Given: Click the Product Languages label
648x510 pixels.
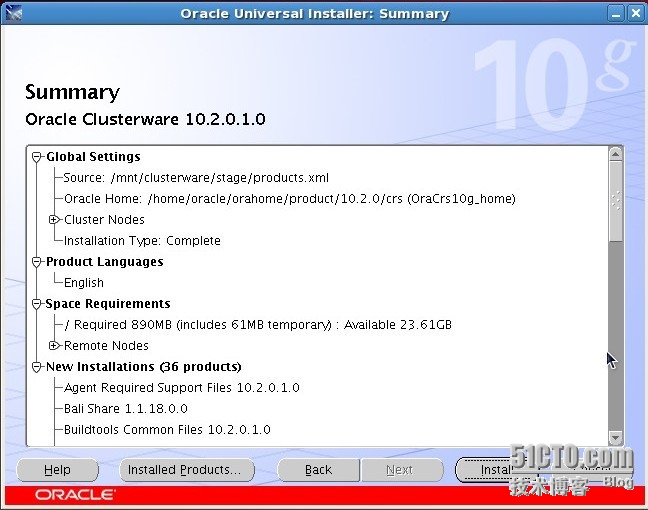Looking at the screenshot, I should [105, 262].
